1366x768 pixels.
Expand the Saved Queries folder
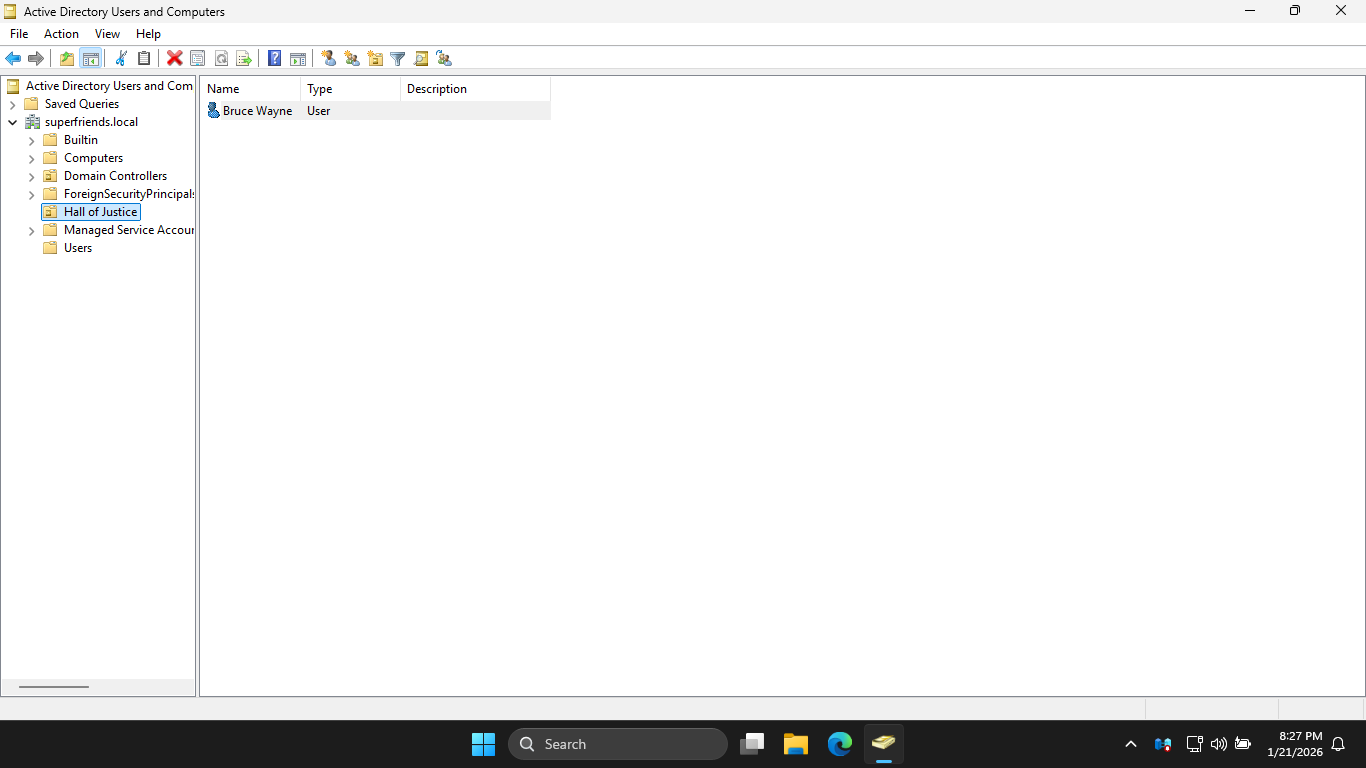pos(13,105)
